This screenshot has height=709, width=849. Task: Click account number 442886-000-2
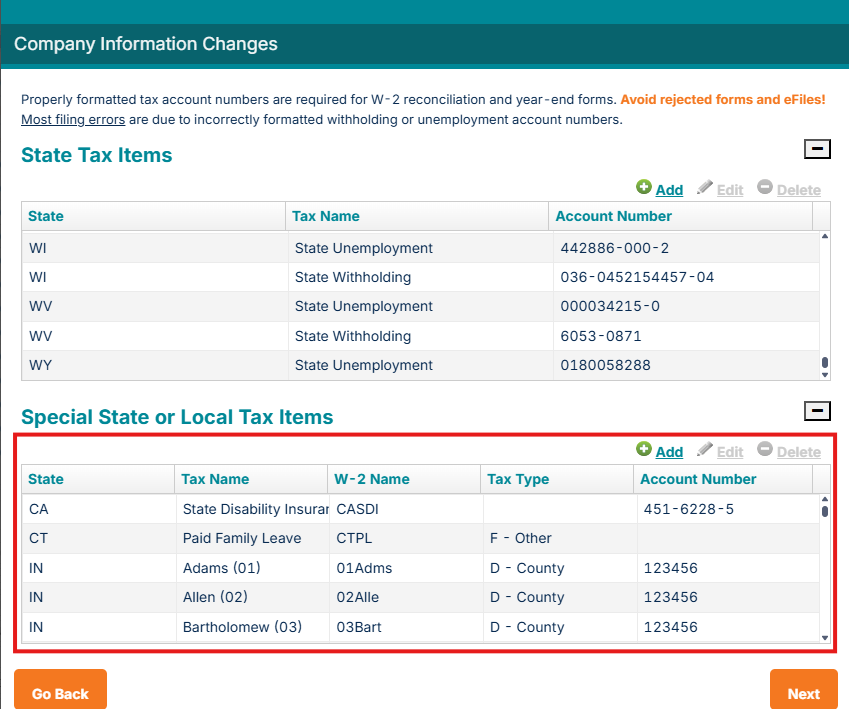tap(615, 248)
